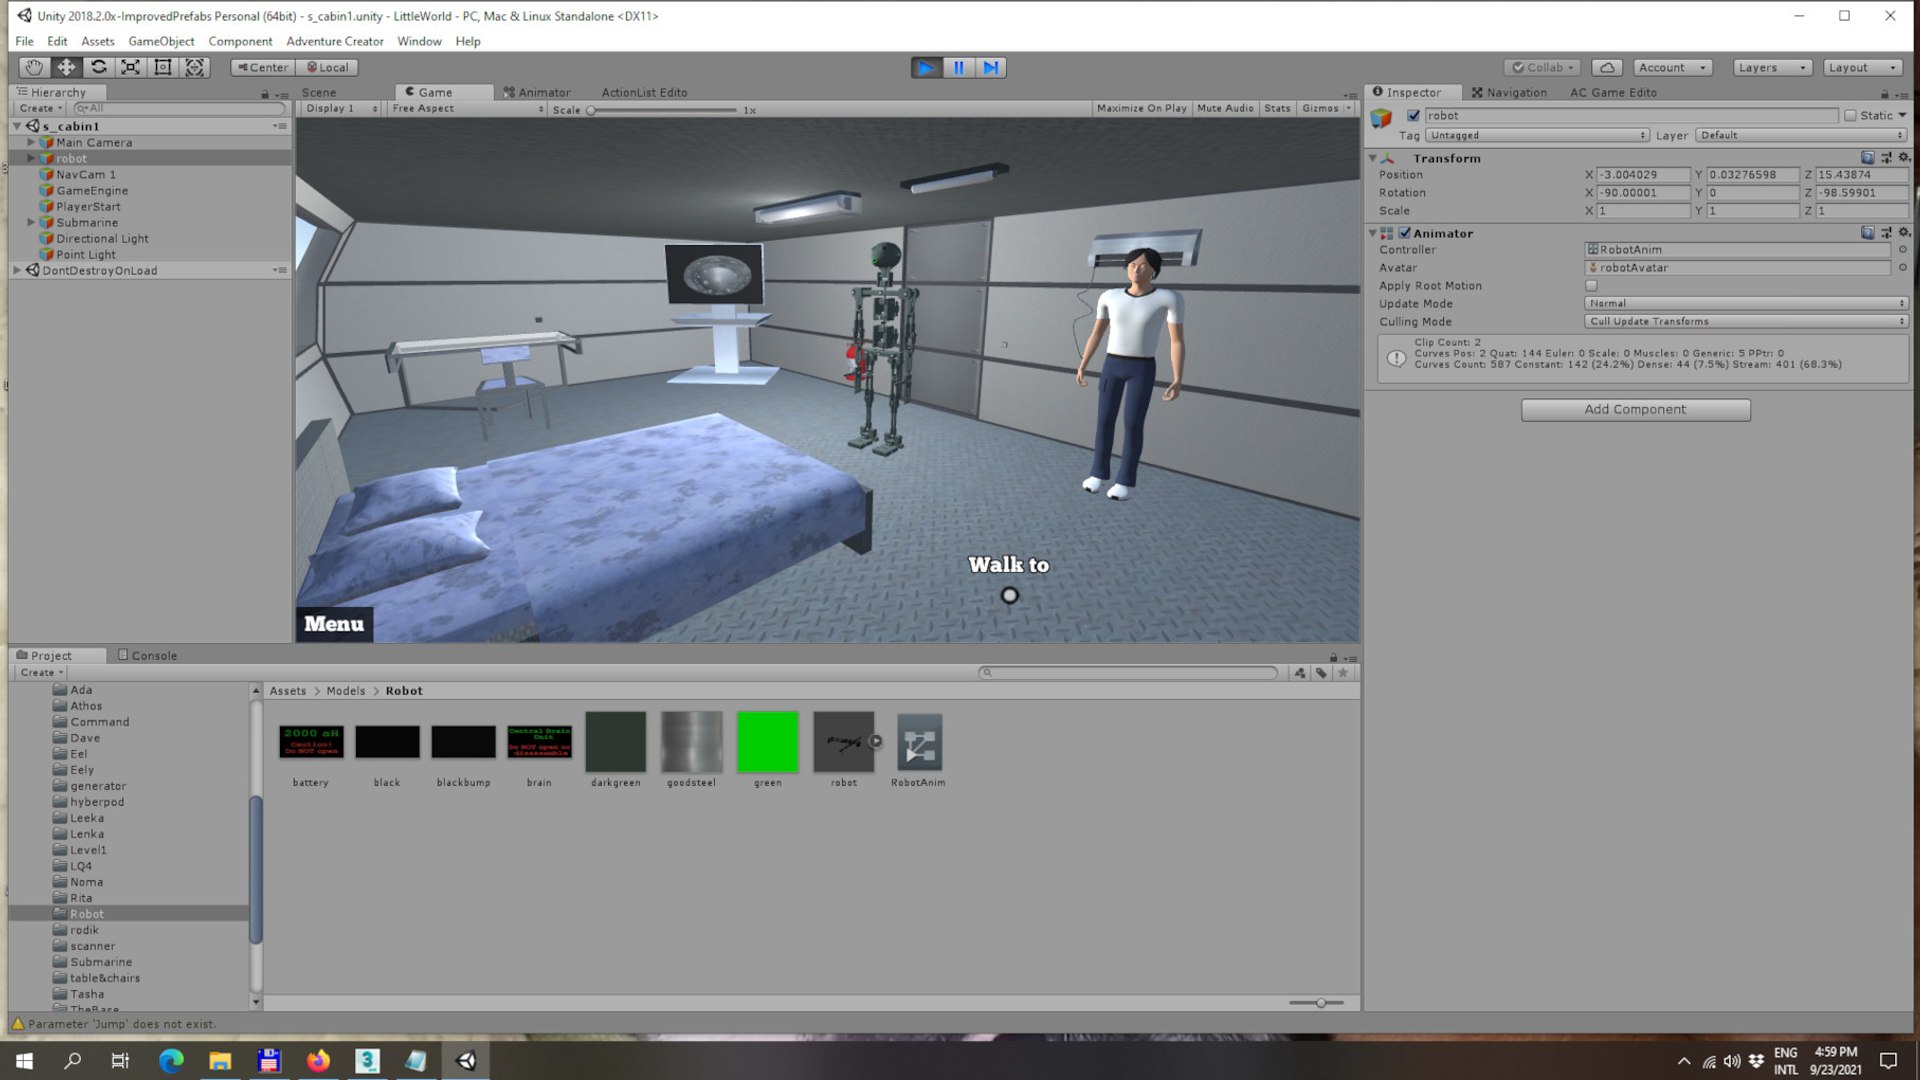Step one frame forward
Screen dimensions: 1920x1080
tap(990, 67)
